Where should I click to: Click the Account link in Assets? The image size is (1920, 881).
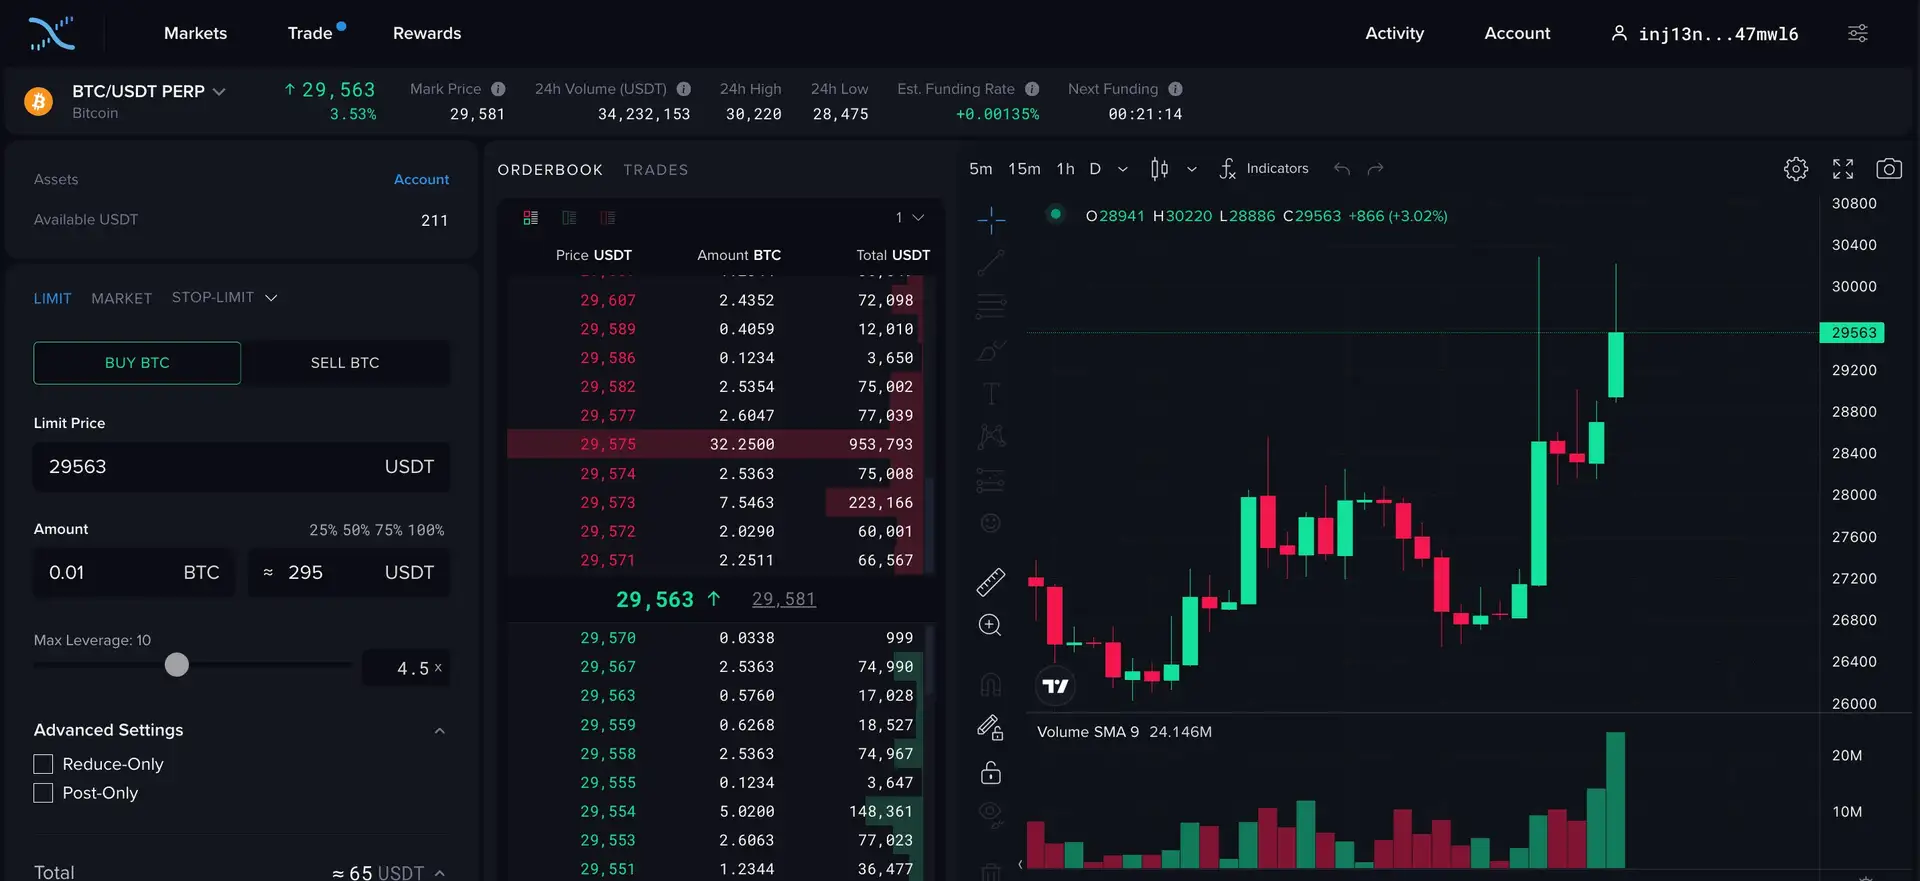point(421,180)
